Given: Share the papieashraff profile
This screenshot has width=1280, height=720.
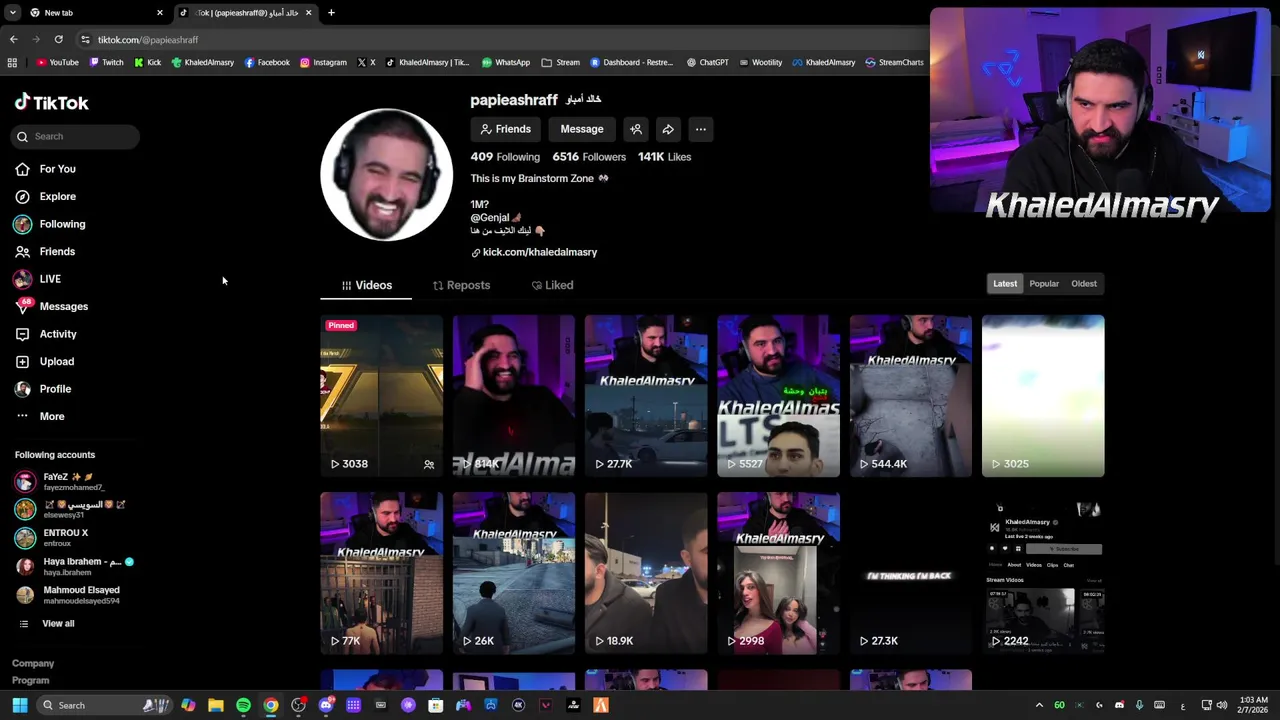Looking at the screenshot, I should 668,129.
